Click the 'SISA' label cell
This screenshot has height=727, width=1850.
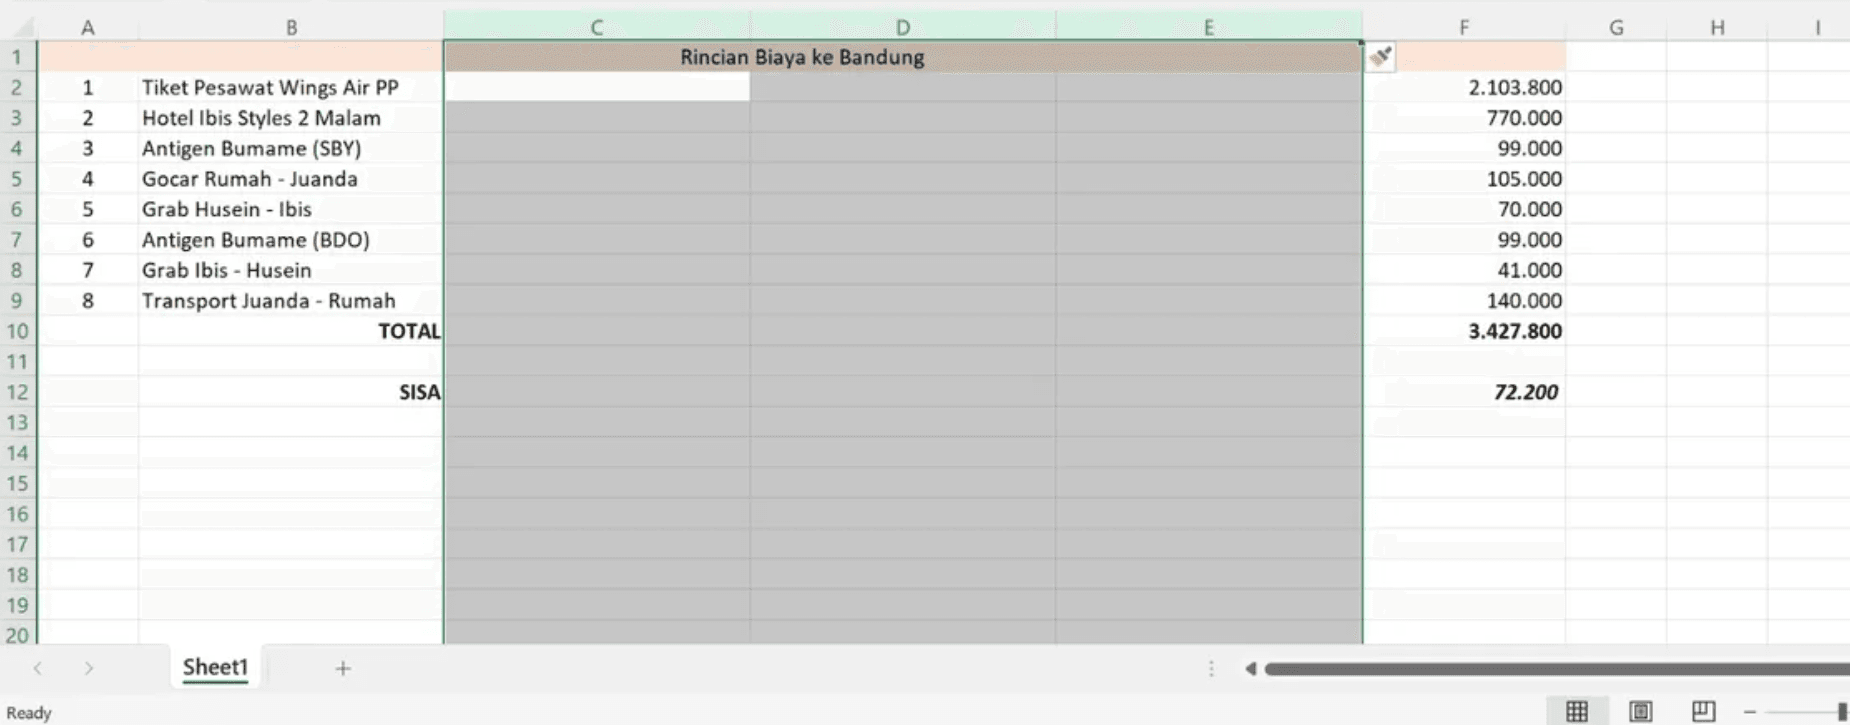pos(291,392)
